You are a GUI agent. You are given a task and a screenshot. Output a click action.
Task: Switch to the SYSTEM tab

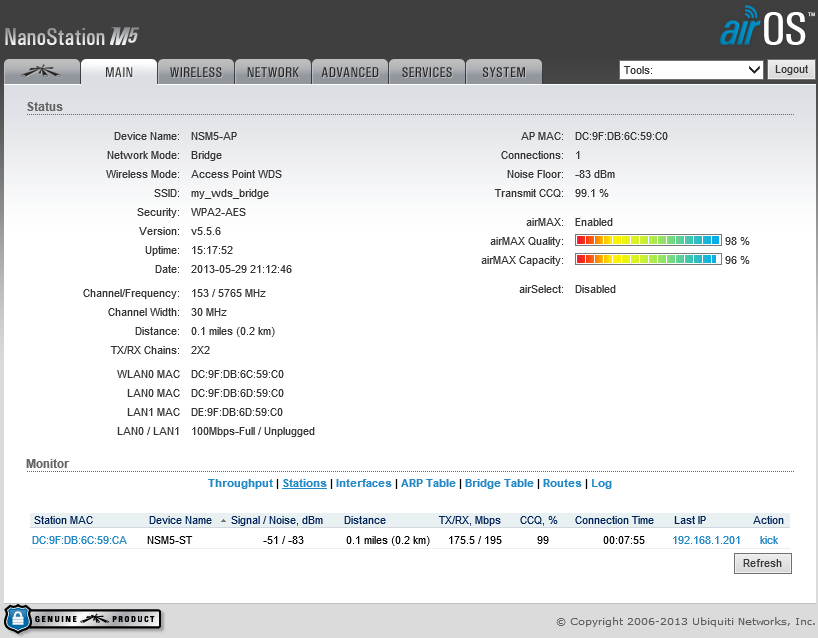coord(504,72)
